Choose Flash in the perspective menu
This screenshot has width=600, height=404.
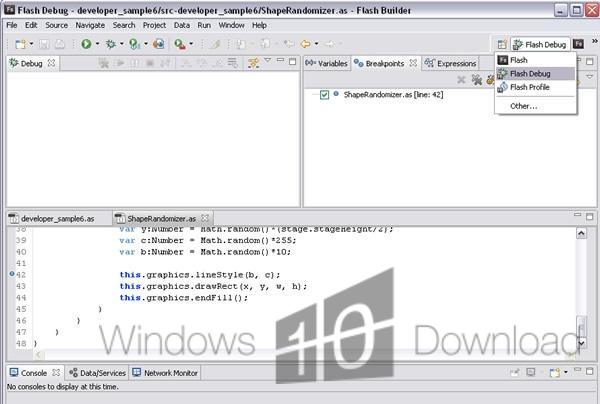point(536,60)
